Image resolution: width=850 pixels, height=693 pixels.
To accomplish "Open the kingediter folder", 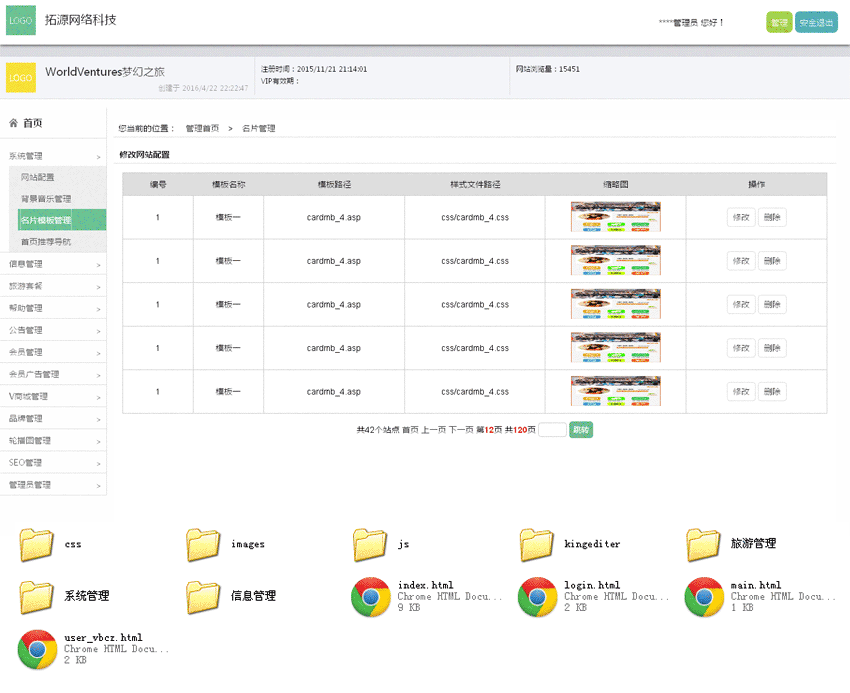I will (537, 545).
